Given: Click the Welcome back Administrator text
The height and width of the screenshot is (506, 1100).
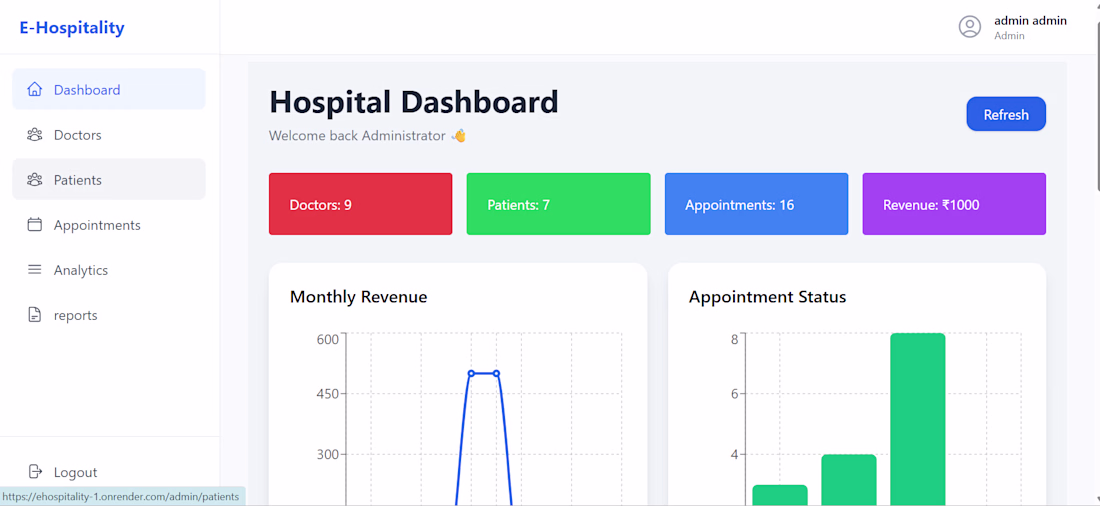Looking at the screenshot, I should pos(367,135).
